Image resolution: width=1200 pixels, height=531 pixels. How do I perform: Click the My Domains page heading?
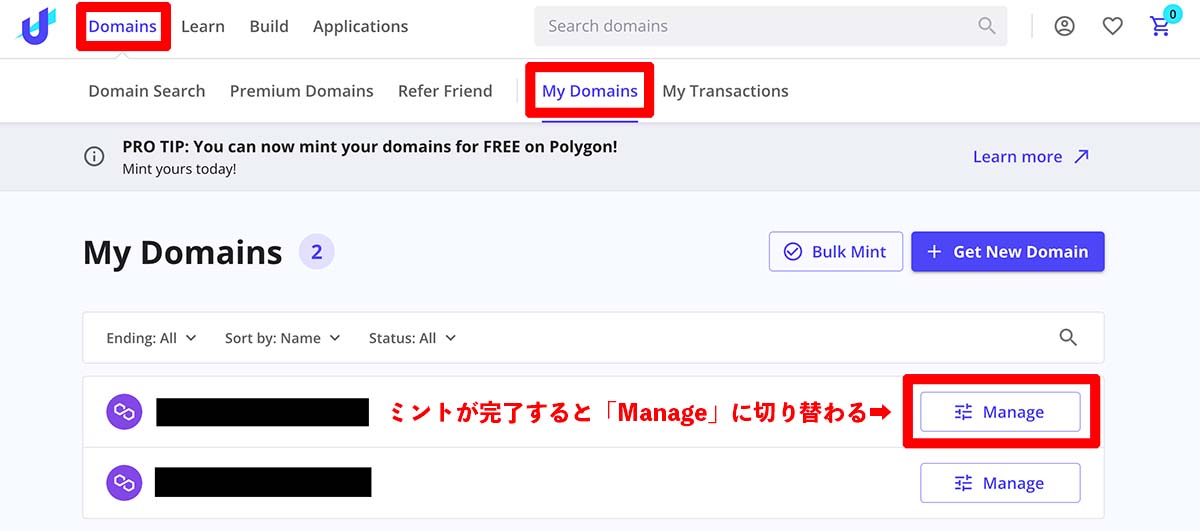tap(183, 253)
